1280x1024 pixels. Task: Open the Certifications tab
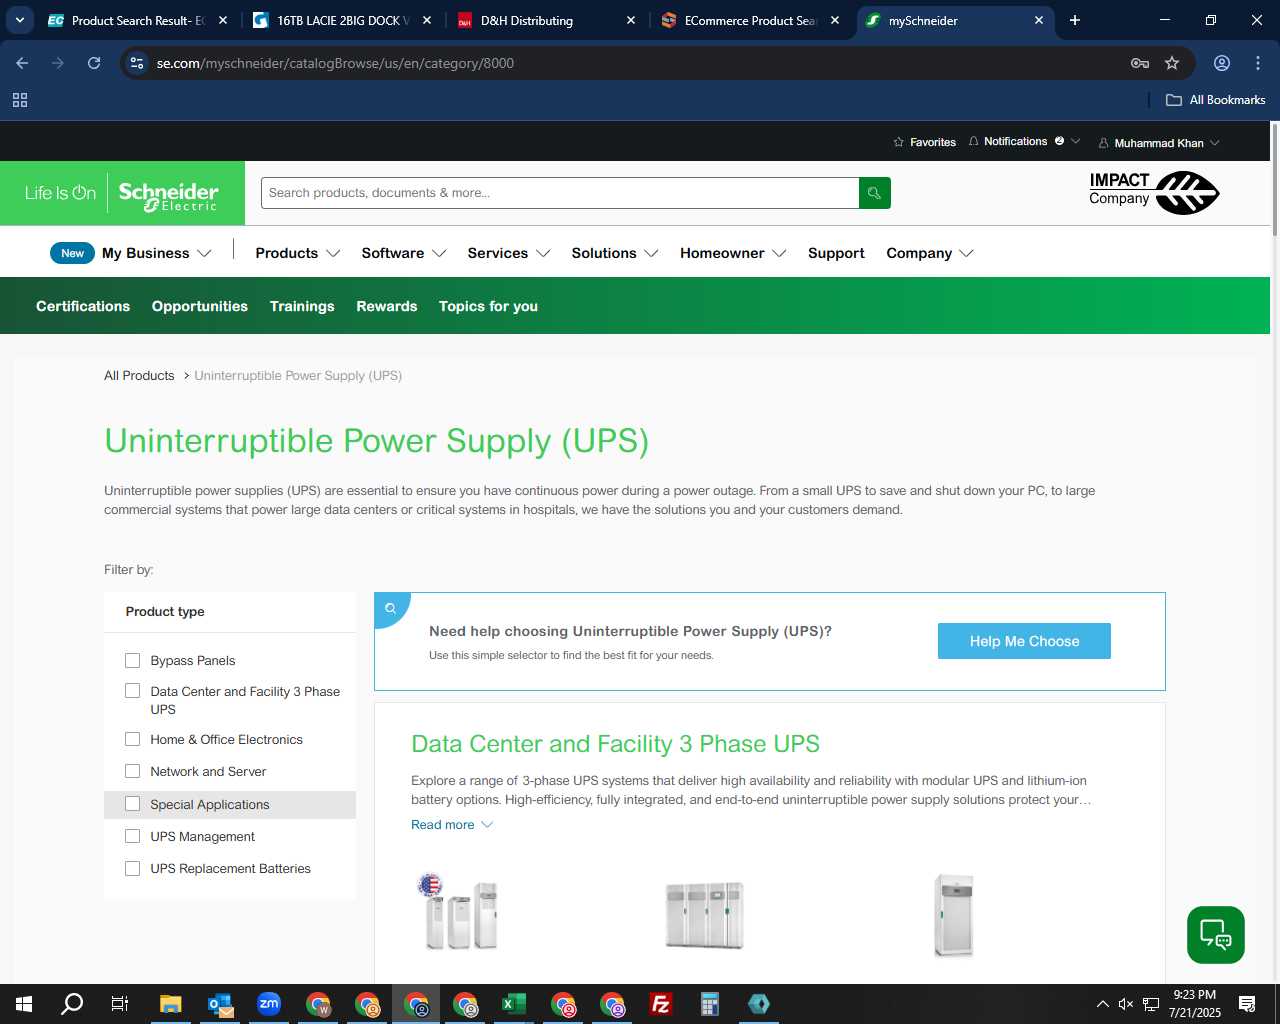coord(83,306)
